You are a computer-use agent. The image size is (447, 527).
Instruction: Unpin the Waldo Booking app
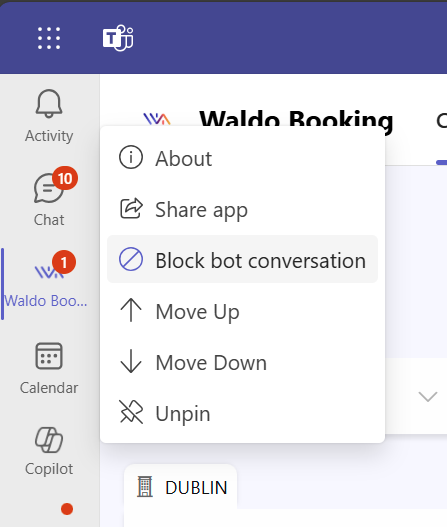click(x=242, y=413)
